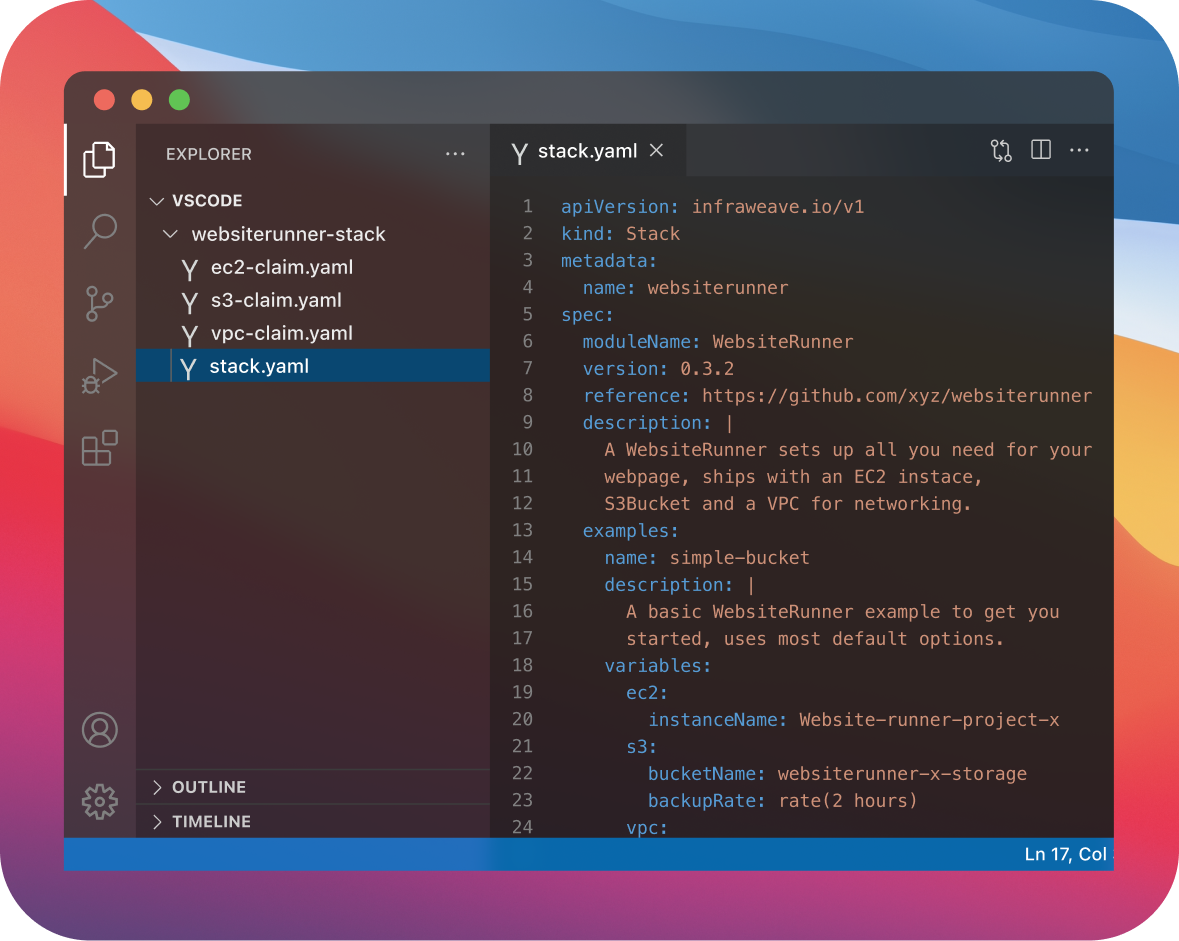Image resolution: width=1179 pixels, height=941 pixels.
Task: Open editor More Actions ellipsis menu
Action: [x=1079, y=151]
